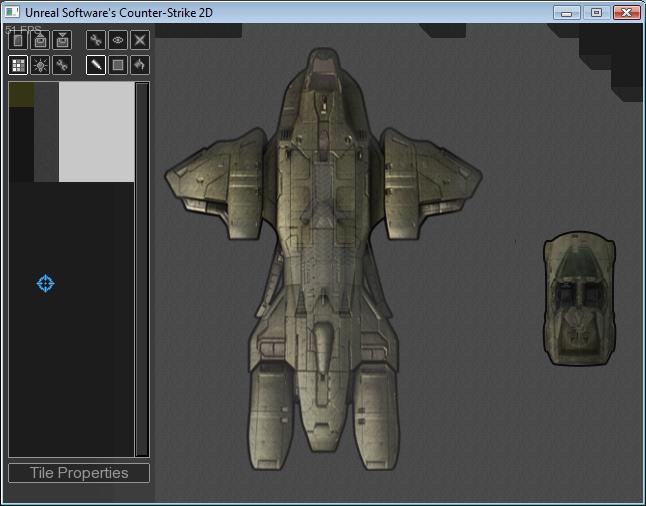Switch to the tile grid mode
Image resolution: width=646 pixels, height=506 pixels.
point(18,65)
